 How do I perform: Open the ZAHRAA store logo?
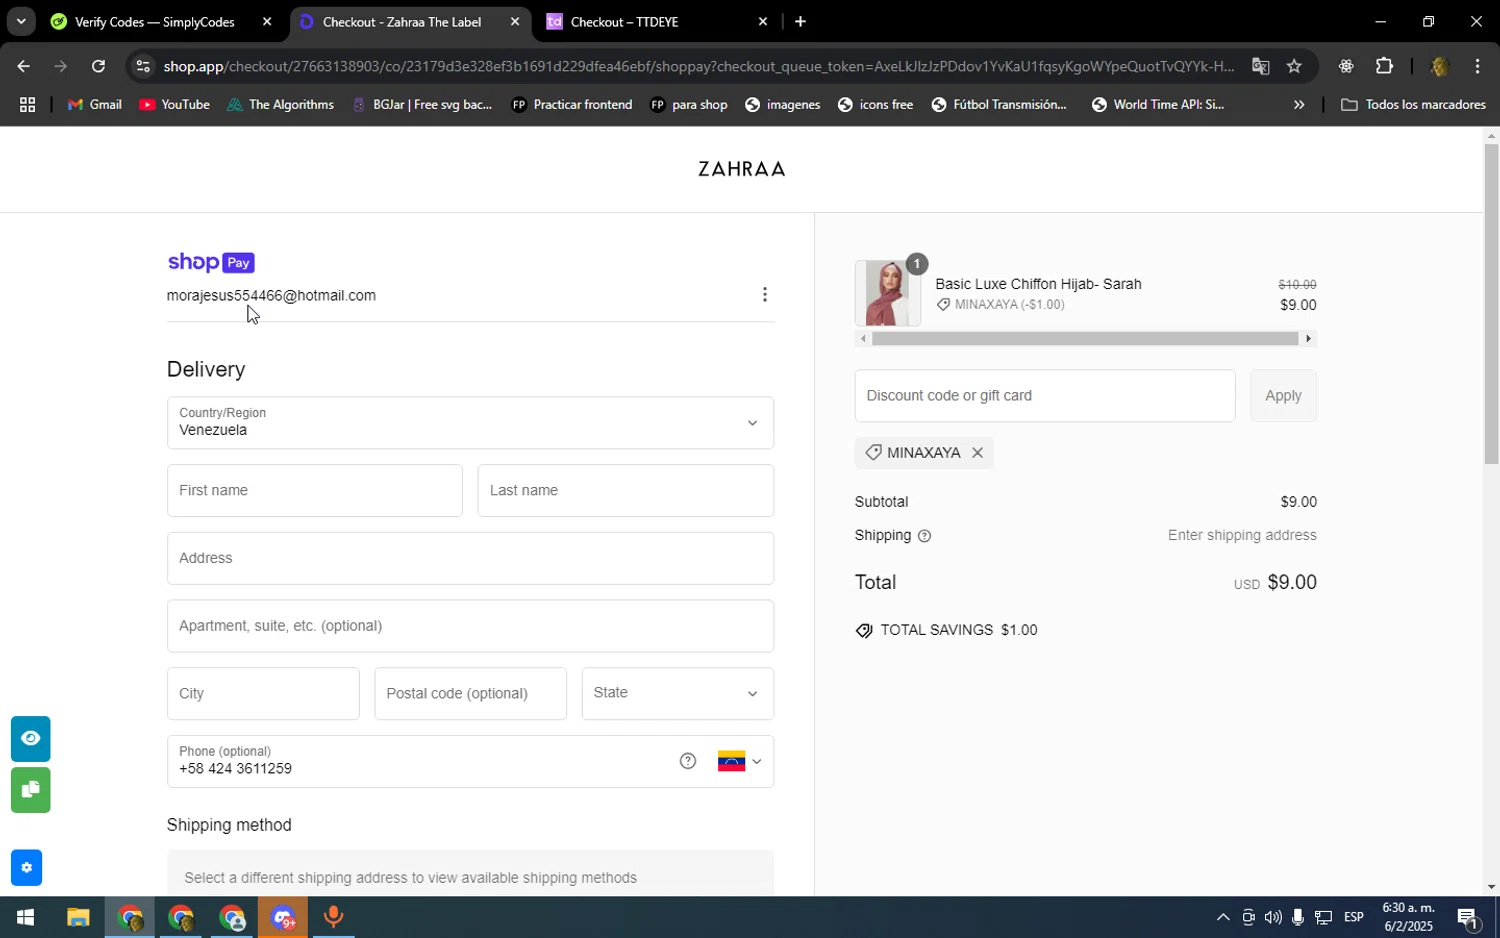coord(742,169)
